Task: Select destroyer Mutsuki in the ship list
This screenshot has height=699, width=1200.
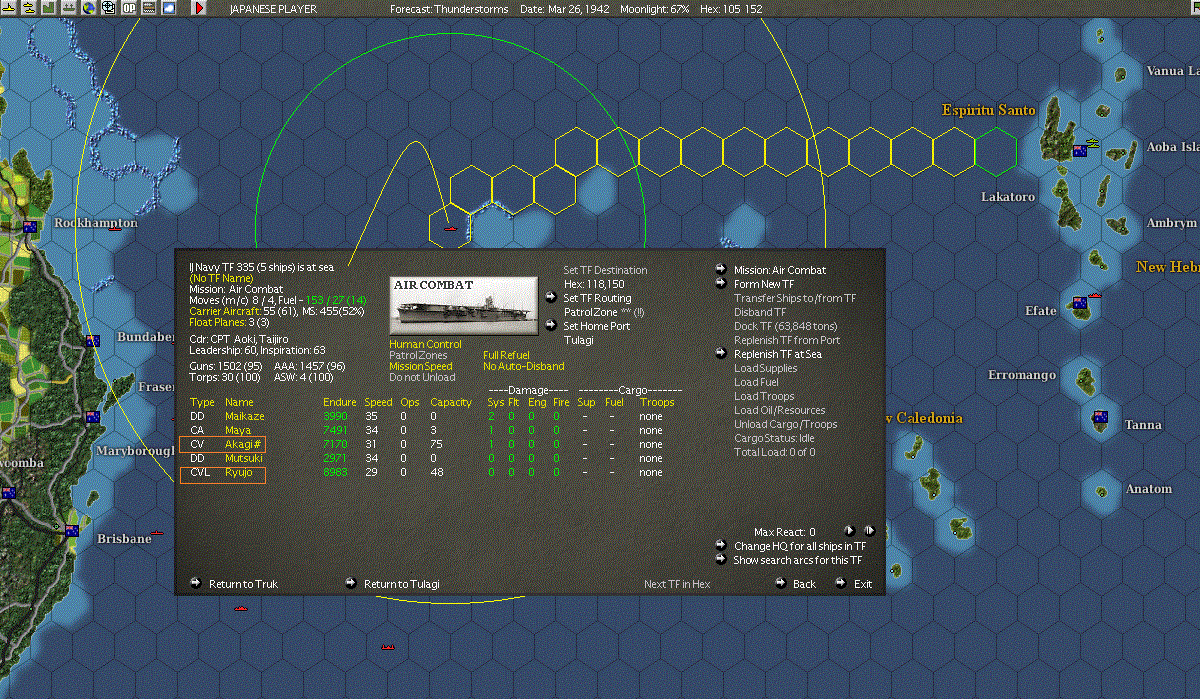Action: click(x=243, y=458)
